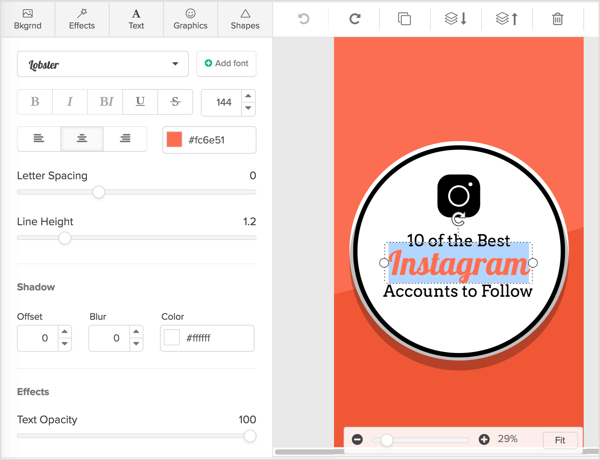This screenshot has width=600, height=460.
Task: Click the Line Height slider handle
Action: click(65, 238)
